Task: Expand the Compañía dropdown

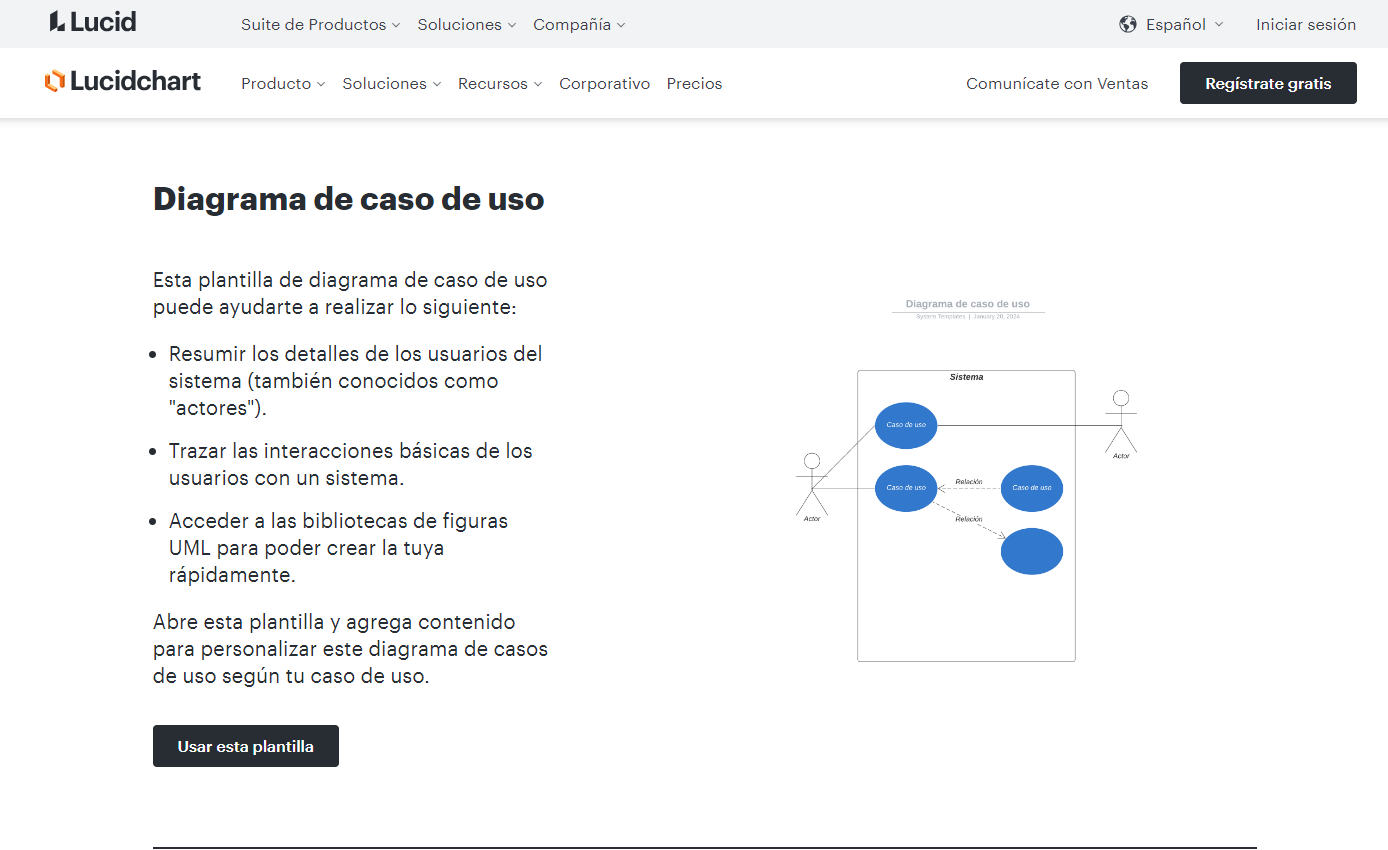Action: [579, 25]
